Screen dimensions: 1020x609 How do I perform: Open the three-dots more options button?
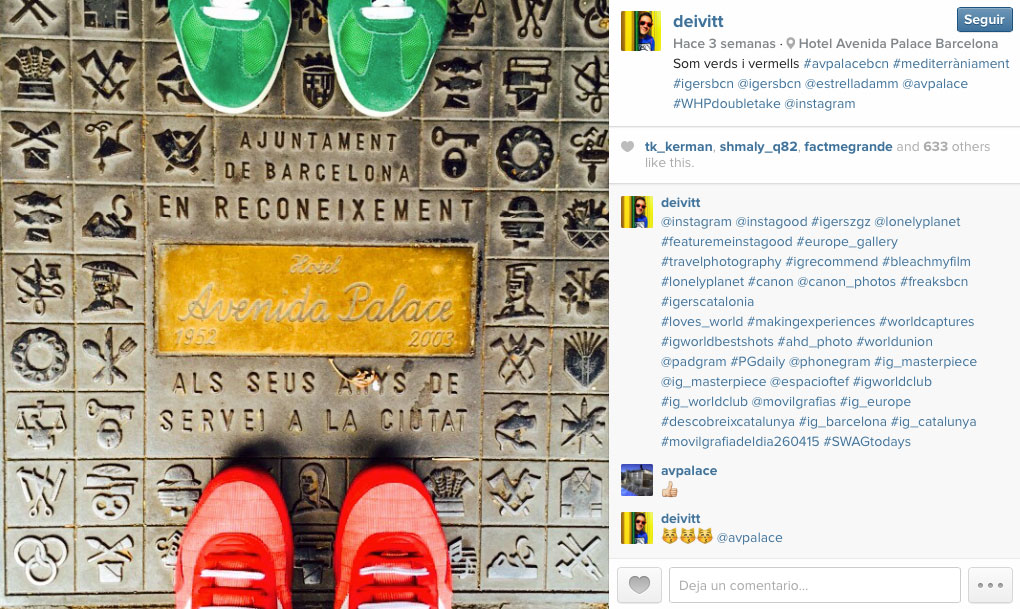pyautogui.click(x=990, y=585)
